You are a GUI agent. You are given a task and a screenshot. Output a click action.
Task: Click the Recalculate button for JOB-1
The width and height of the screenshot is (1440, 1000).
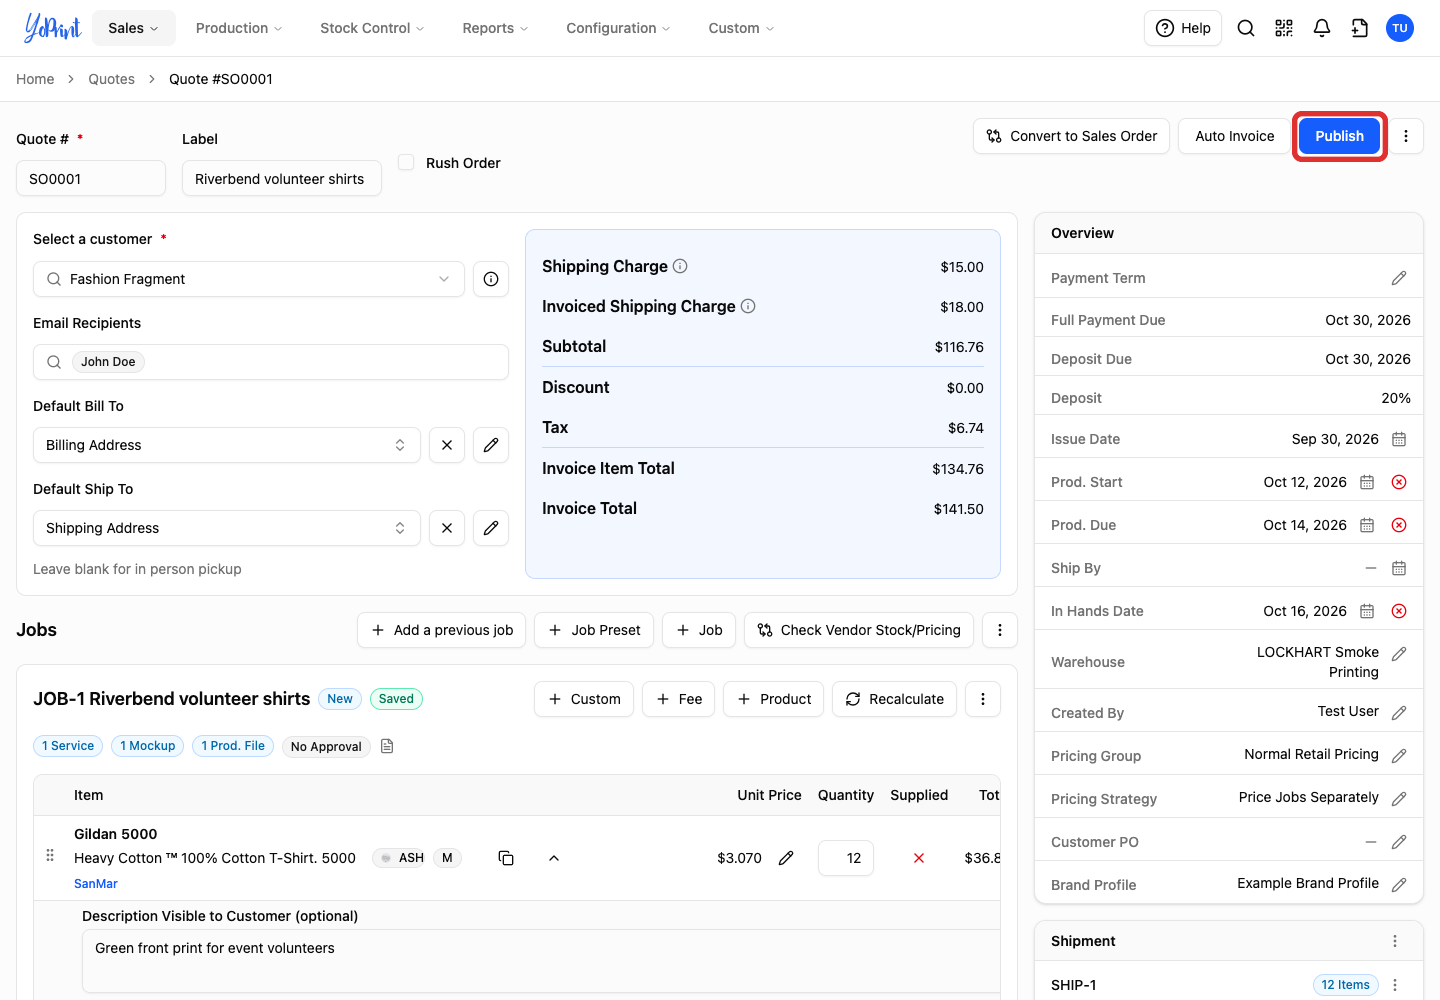[x=895, y=699]
